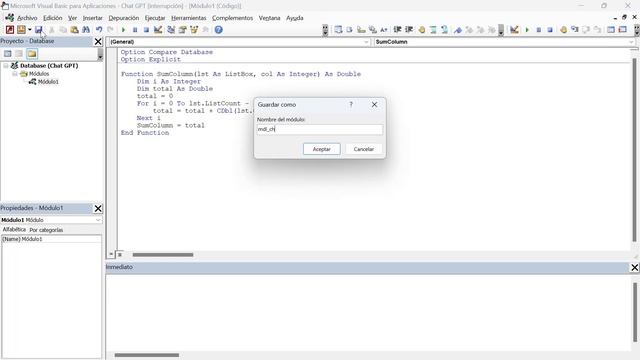Close the Guardar como dialog
The height and width of the screenshot is (360, 640).
pyautogui.click(x=374, y=104)
